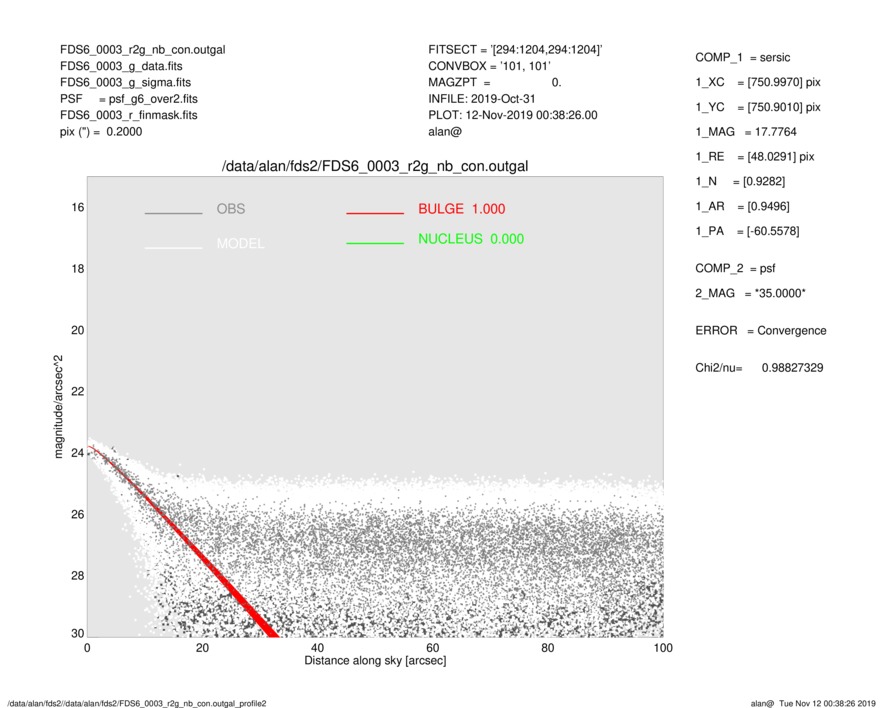Screen dimensions: 885x708
Task: Click the y-axis tick label 28
Action: click(x=78, y=575)
